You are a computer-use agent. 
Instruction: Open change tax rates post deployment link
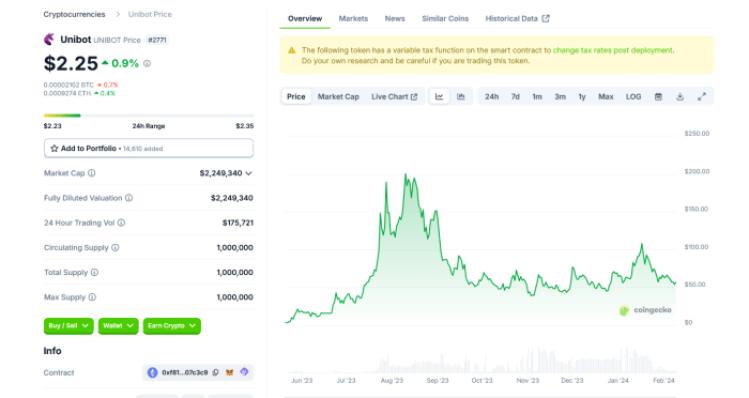[613, 50]
